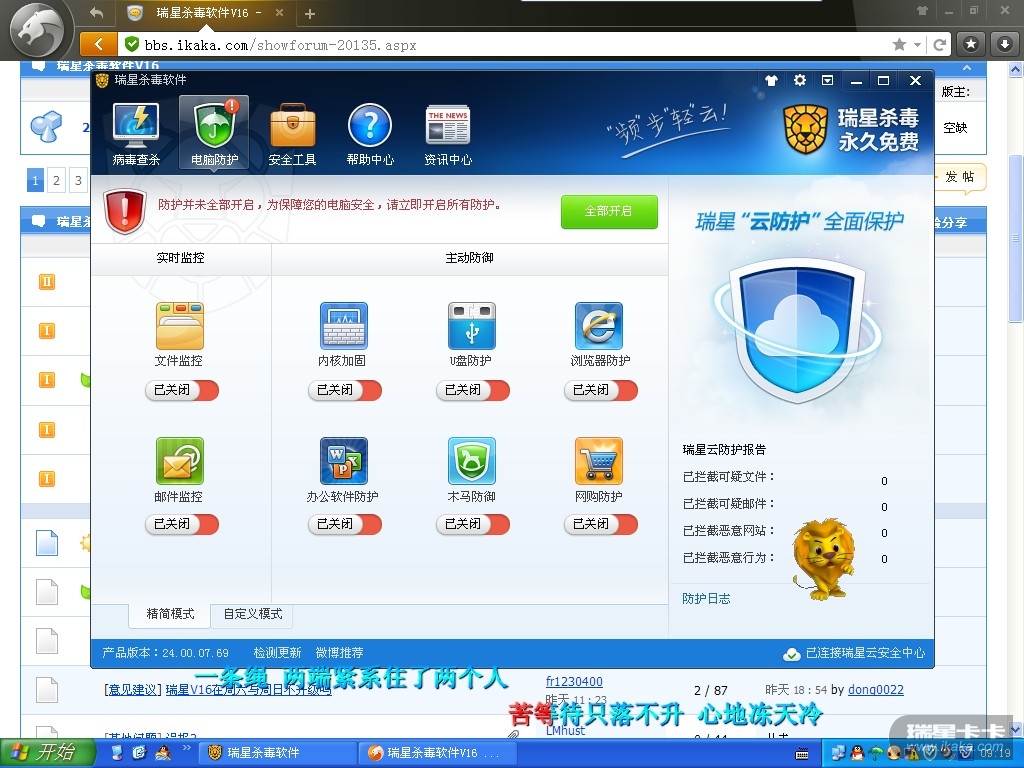Reload page with the browser refresh icon
The width and height of the screenshot is (1024, 768).
click(x=940, y=44)
